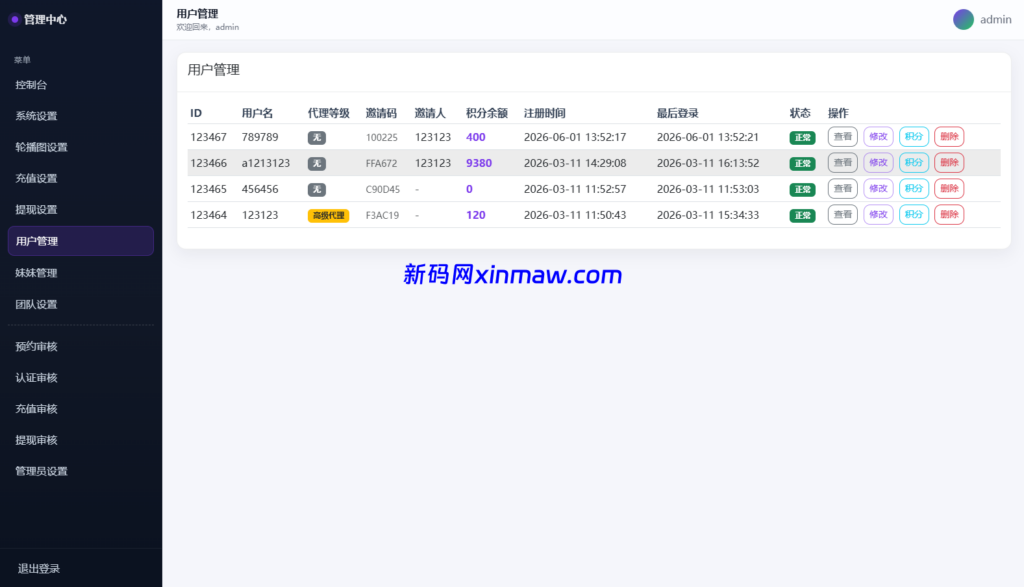Go to 轮播图设置
1024x587 pixels.
81,148
